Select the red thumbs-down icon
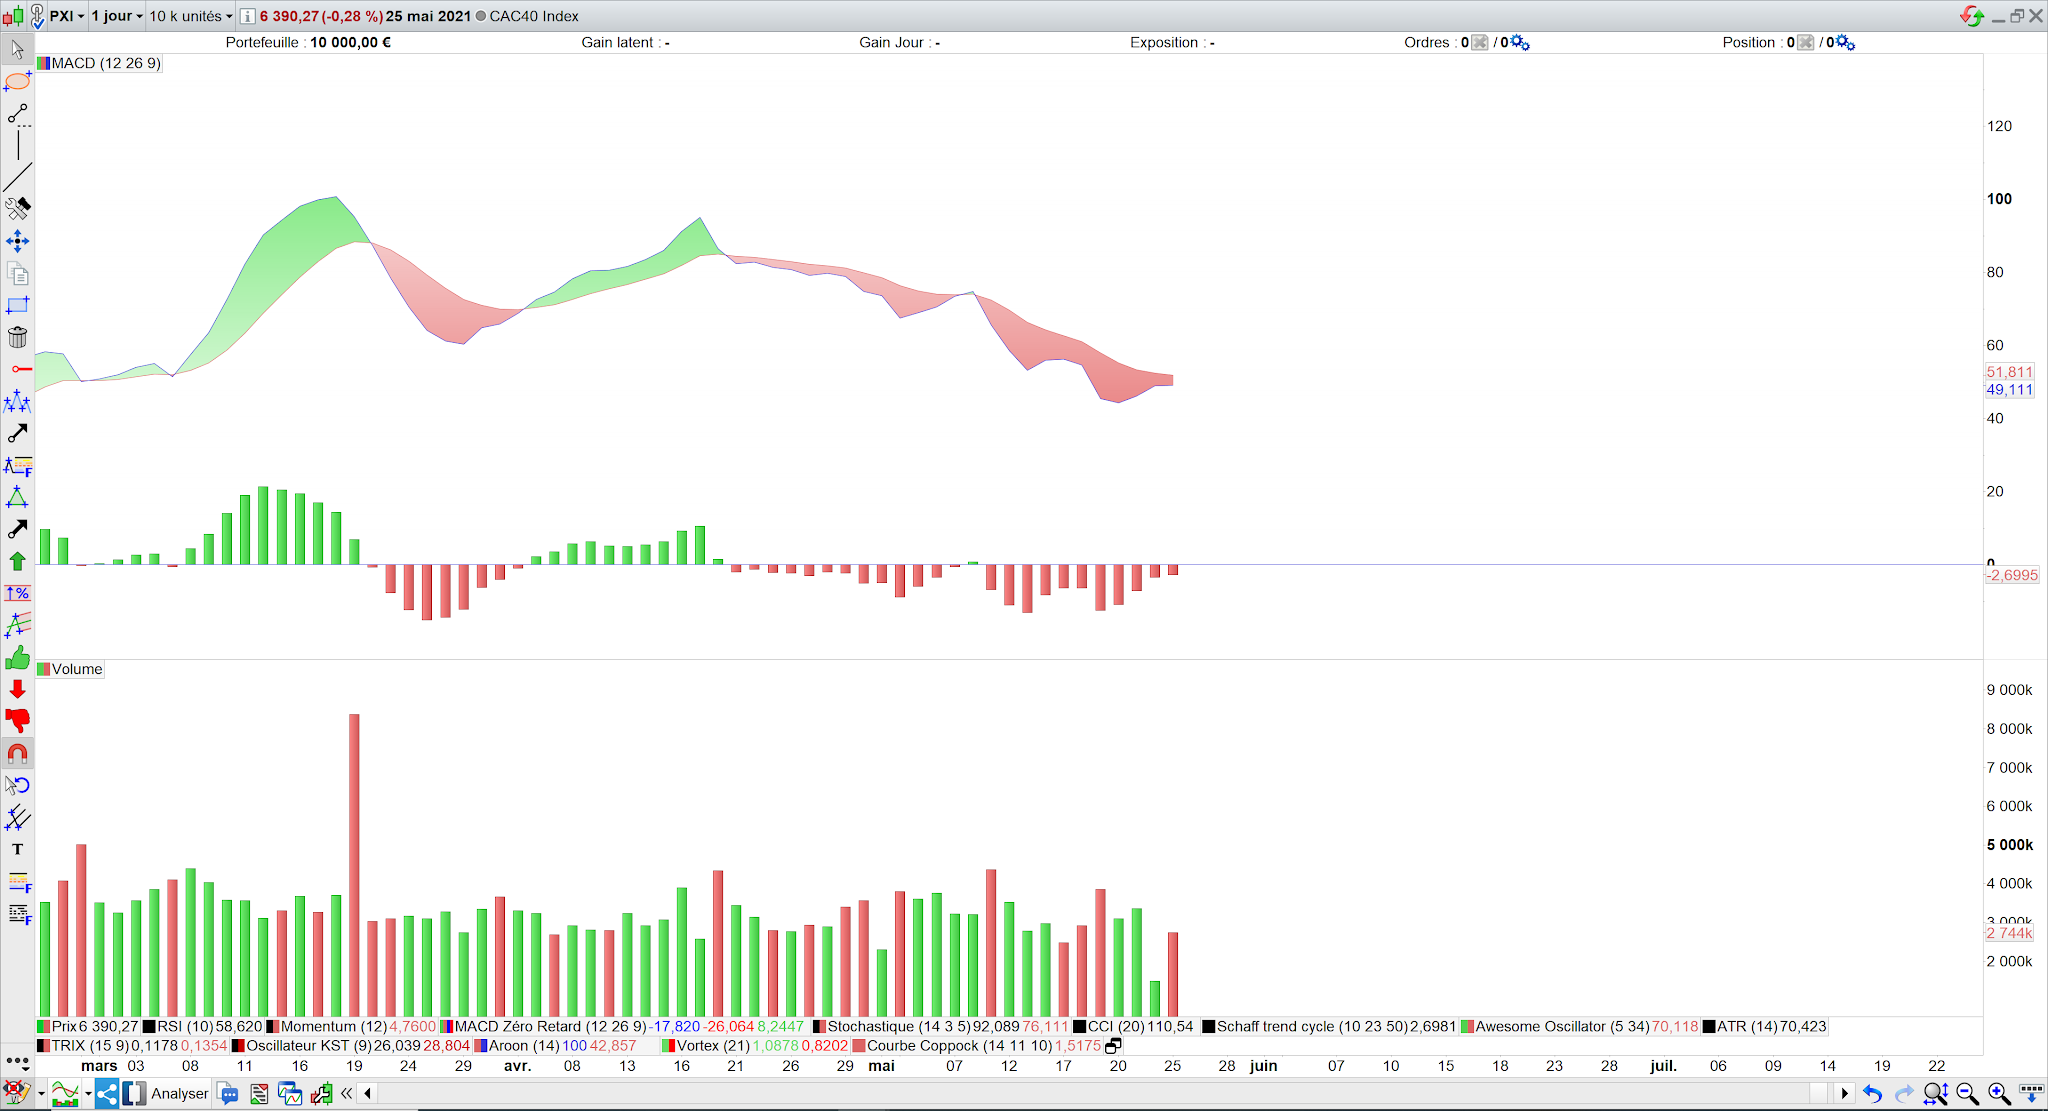The height and width of the screenshot is (1111, 2048). (x=17, y=720)
